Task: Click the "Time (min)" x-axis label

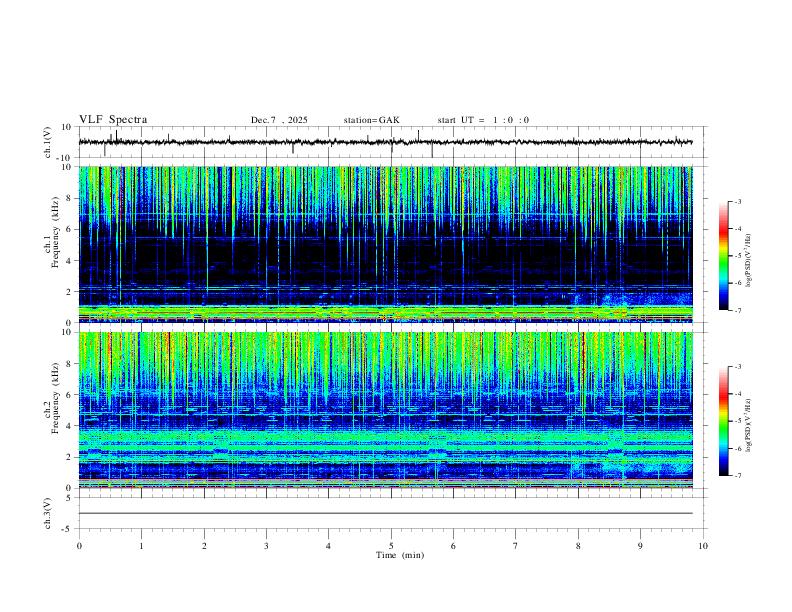Action: pos(400,555)
